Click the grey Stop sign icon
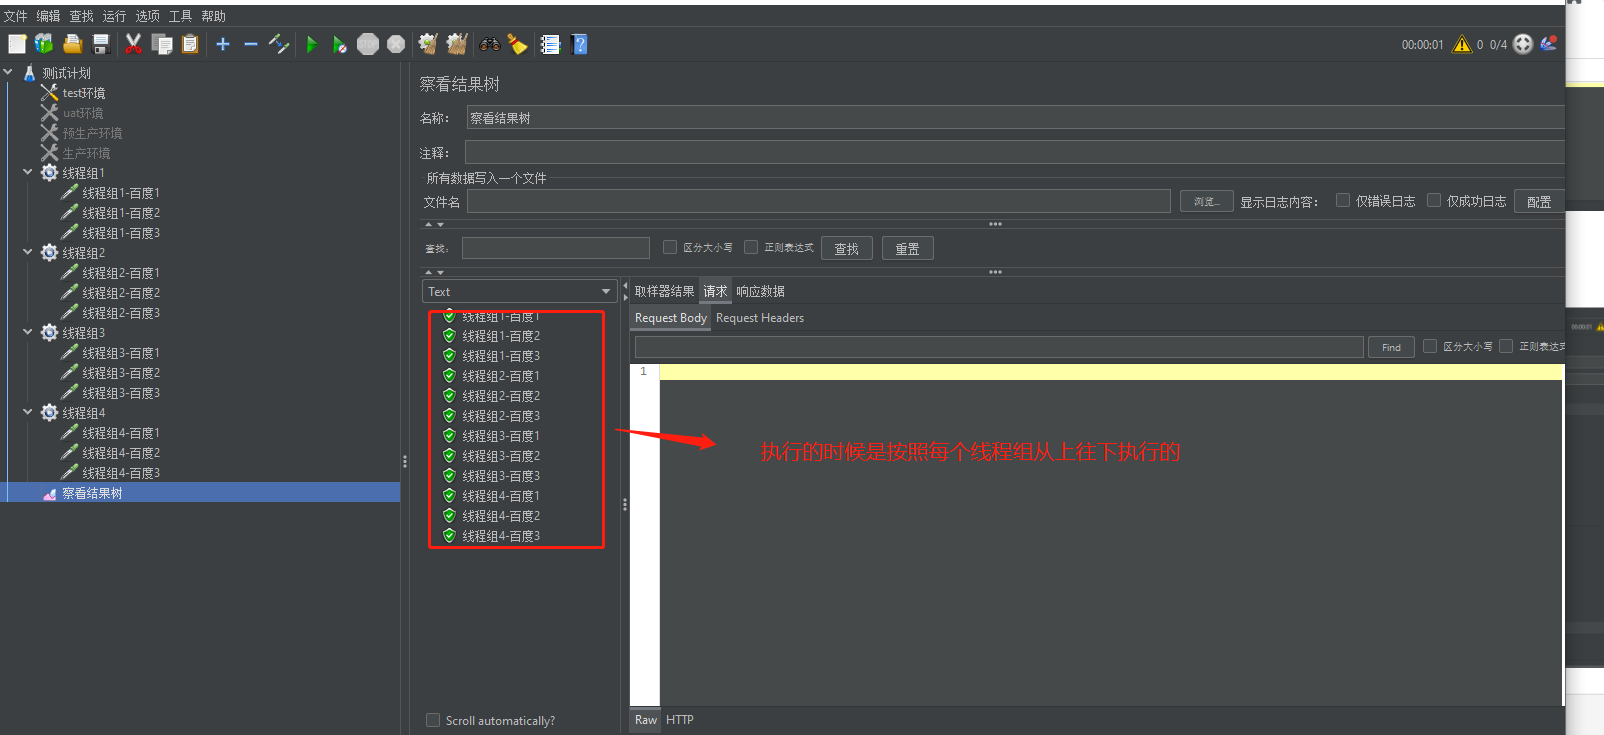 [368, 44]
